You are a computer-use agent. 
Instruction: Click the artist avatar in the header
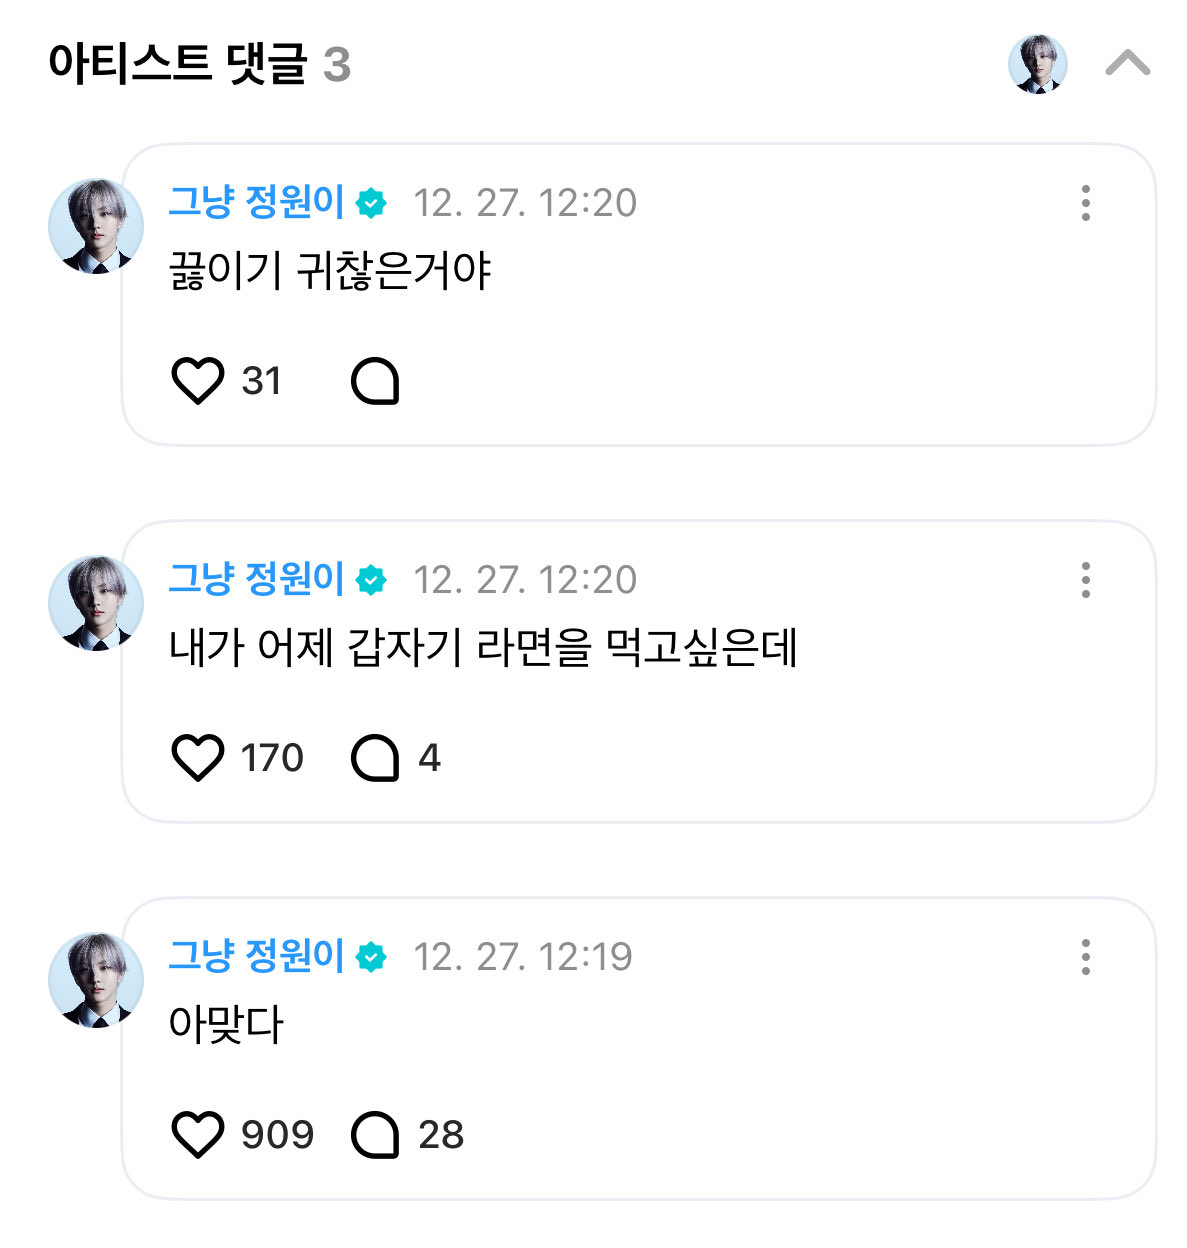1037,64
